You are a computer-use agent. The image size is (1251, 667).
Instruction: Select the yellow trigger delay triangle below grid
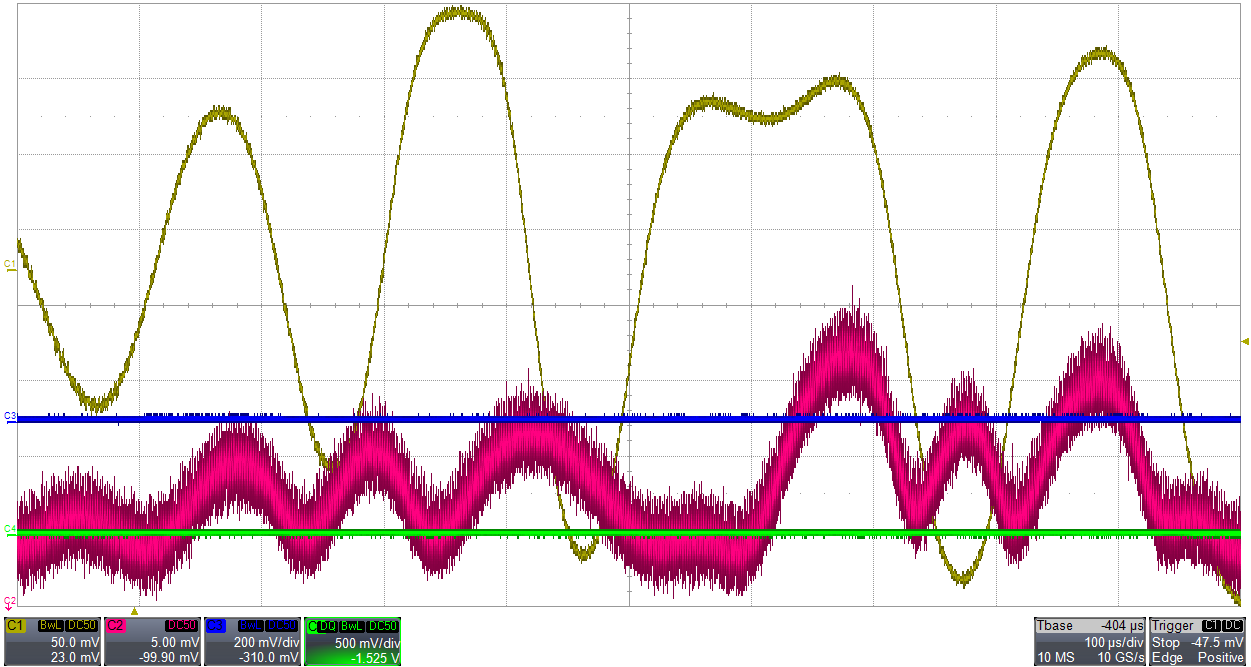(134, 611)
